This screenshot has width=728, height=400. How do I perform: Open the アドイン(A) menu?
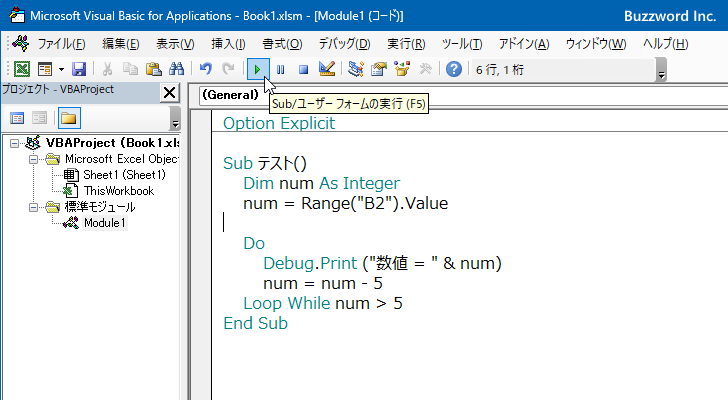click(524, 44)
